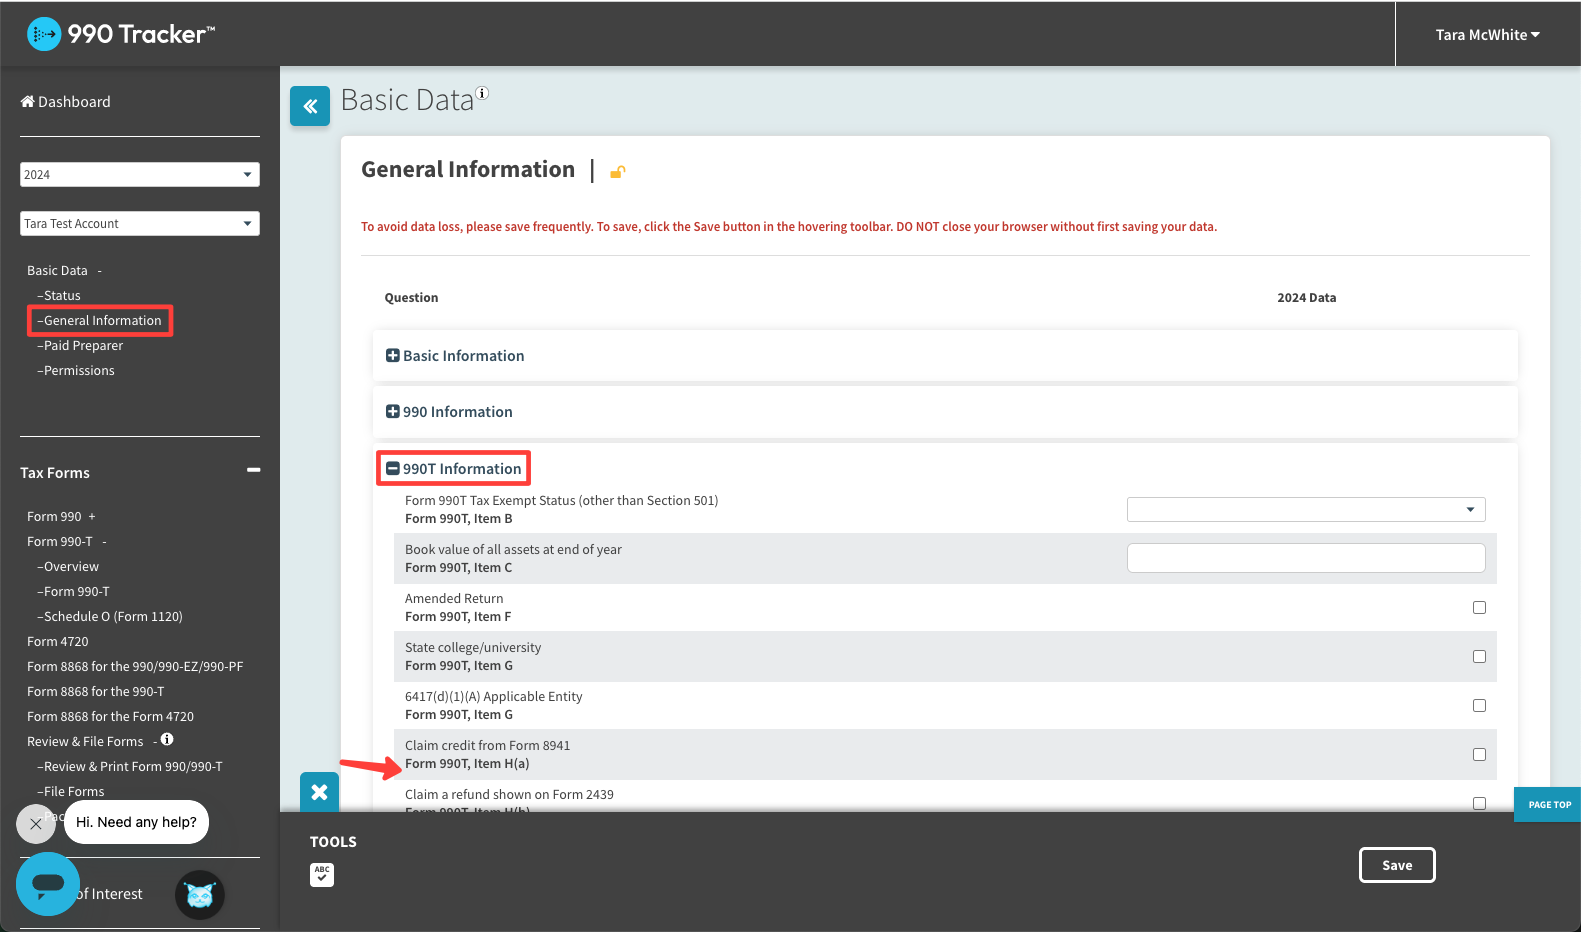Image resolution: width=1581 pixels, height=932 pixels.
Task: Click the unlock padlock icon
Action: pos(618,172)
